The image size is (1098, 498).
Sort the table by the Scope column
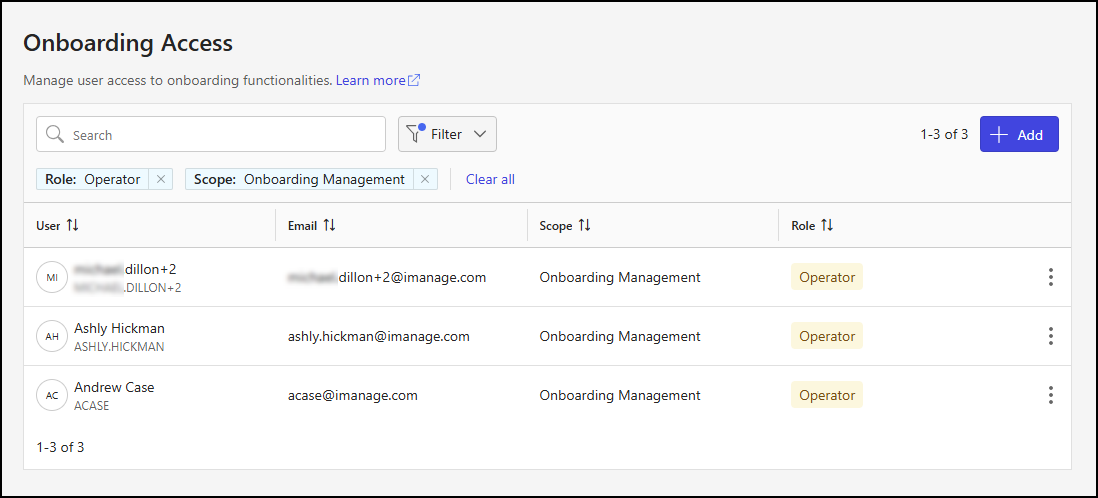[584, 226]
